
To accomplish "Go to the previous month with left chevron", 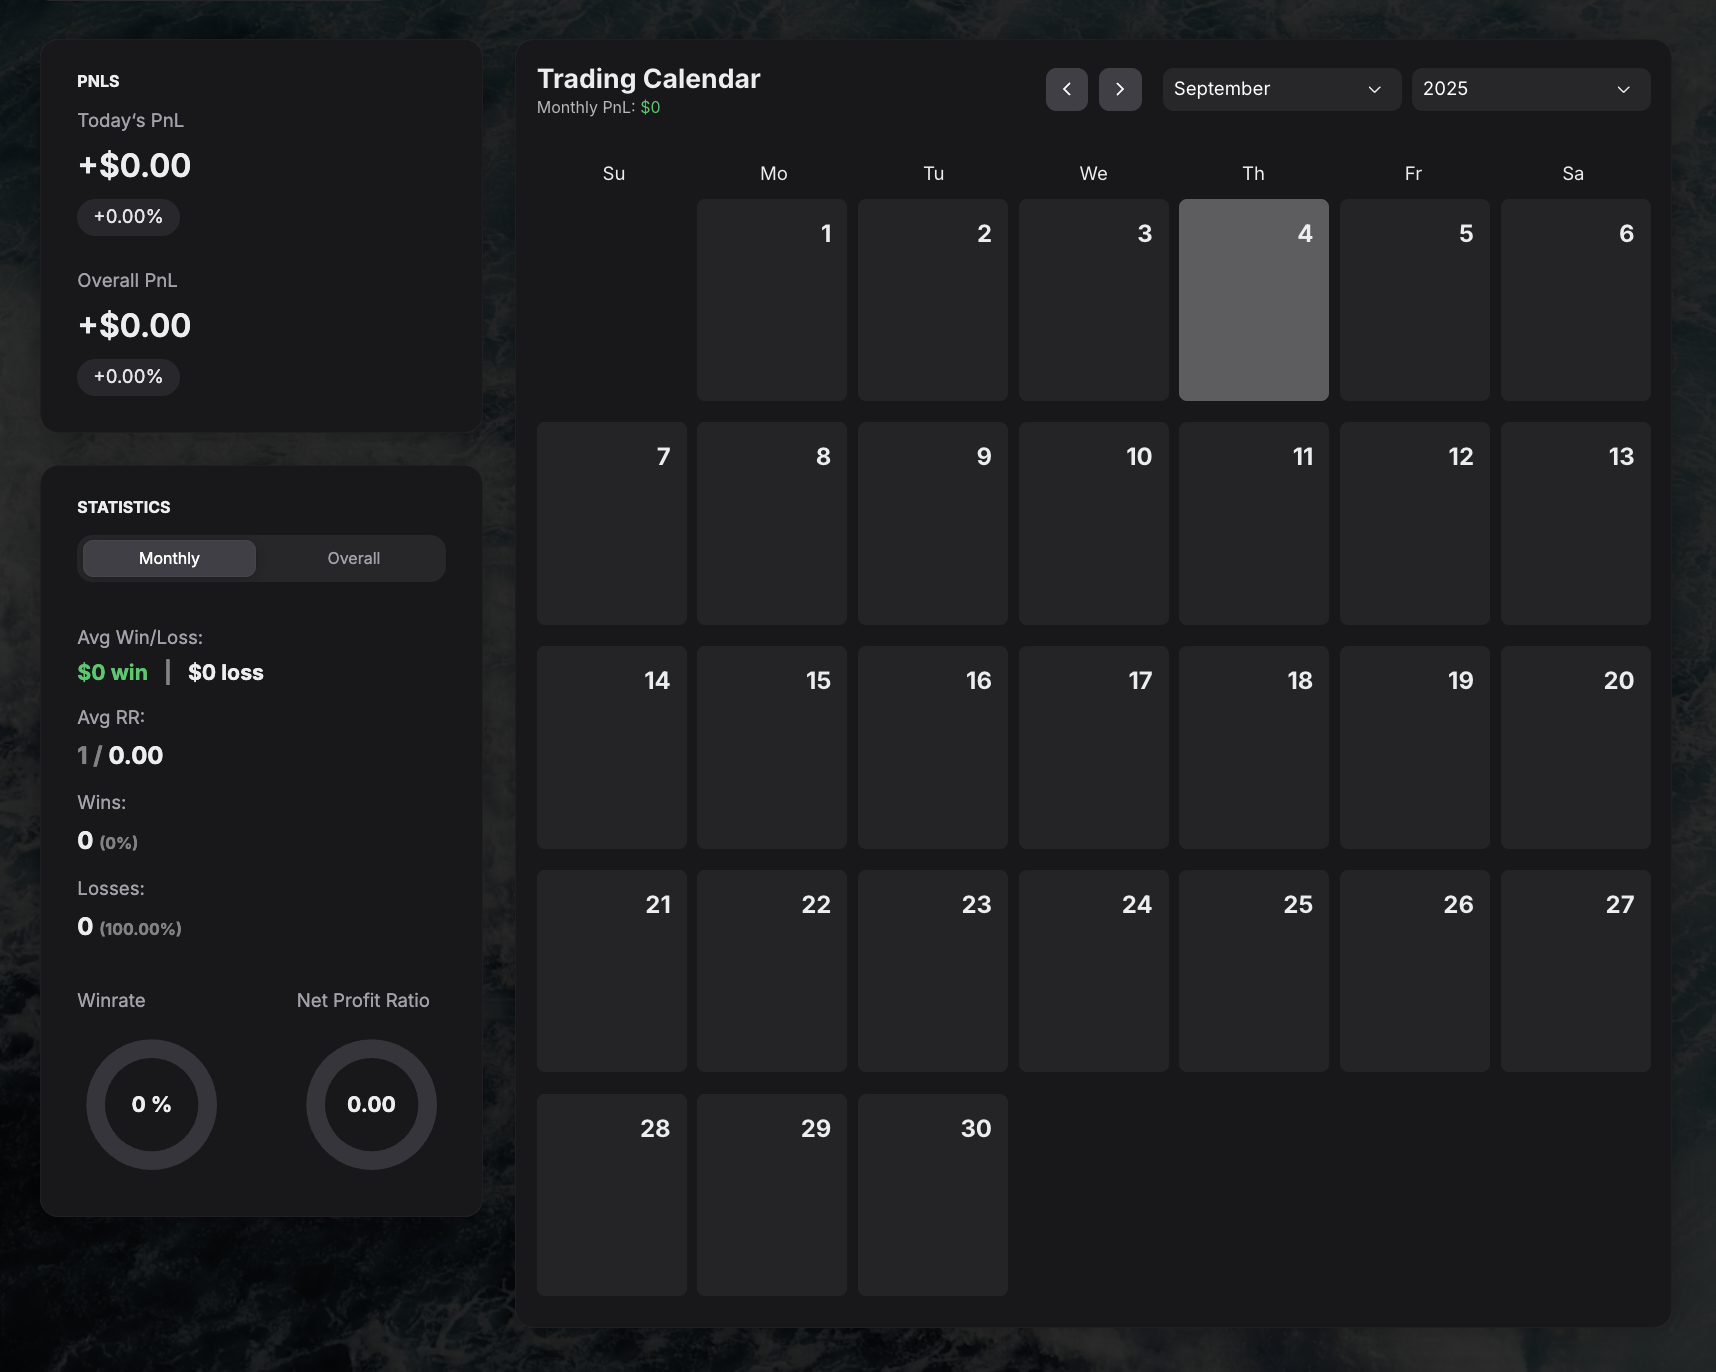I will 1066,90.
